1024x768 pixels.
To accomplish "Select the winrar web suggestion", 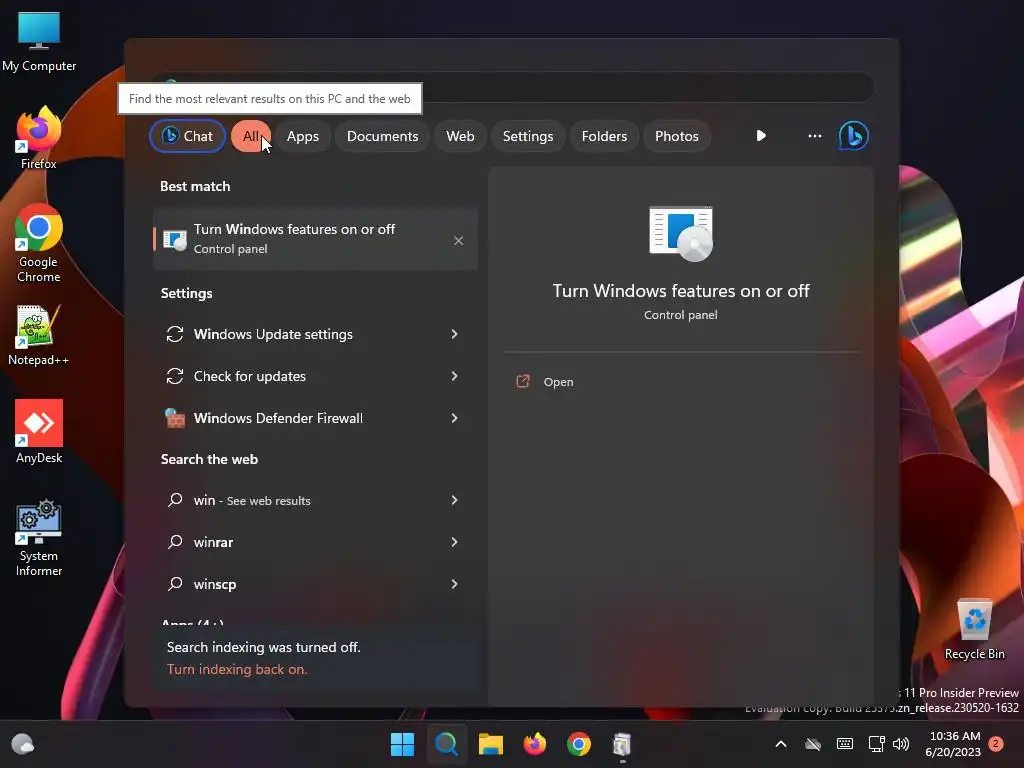I will (315, 542).
